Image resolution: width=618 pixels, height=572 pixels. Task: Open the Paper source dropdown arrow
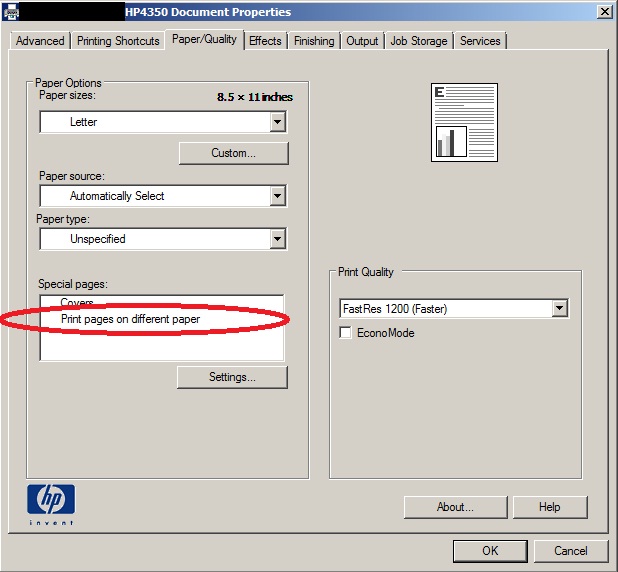(x=278, y=196)
